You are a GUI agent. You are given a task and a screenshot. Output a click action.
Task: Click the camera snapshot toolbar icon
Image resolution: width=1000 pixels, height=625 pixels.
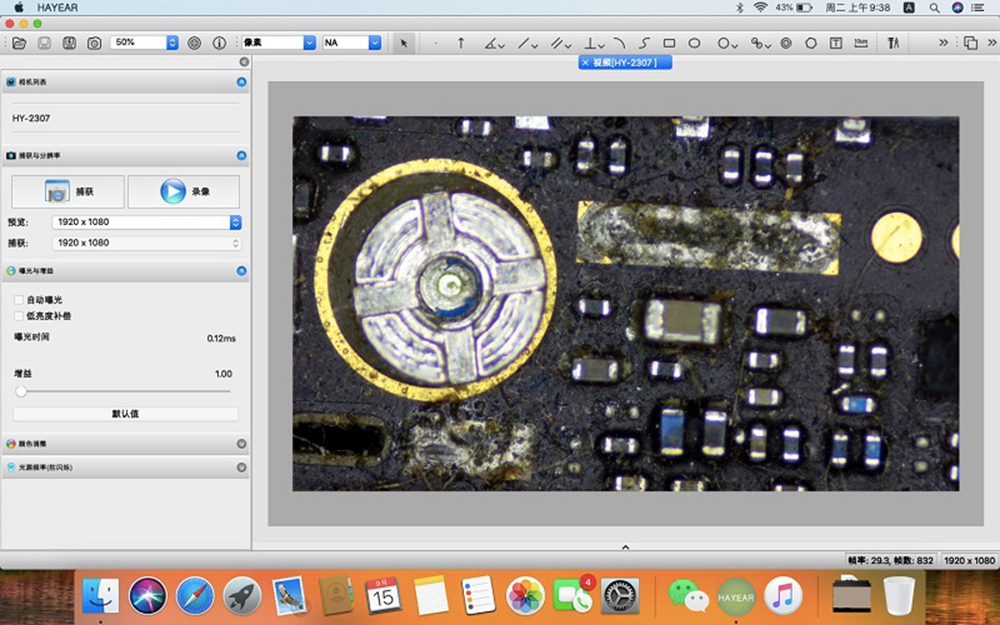click(94, 43)
